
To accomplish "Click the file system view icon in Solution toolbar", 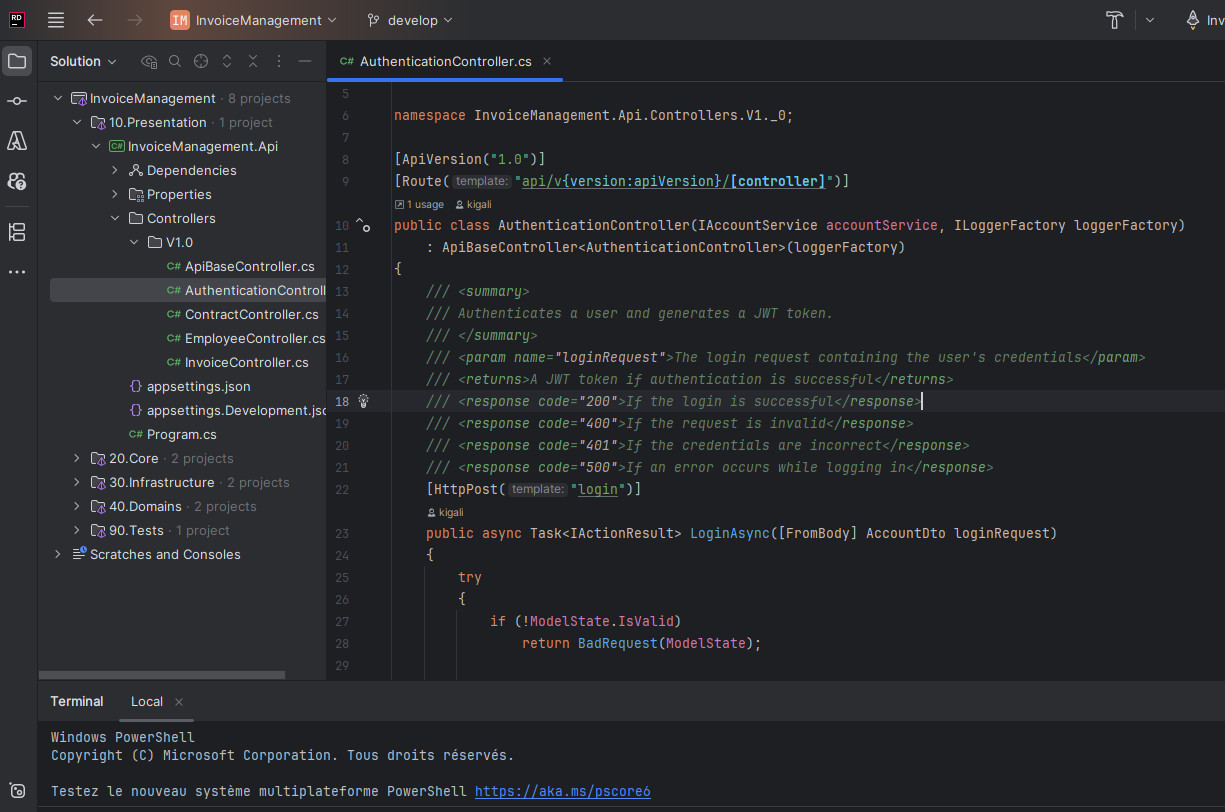I will [x=149, y=61].
